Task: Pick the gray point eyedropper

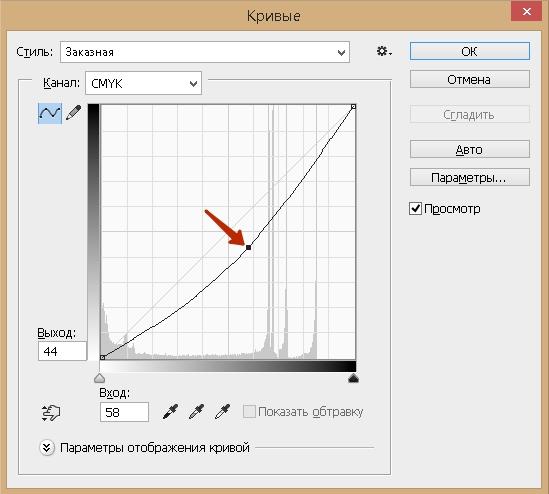Action: [x=196, y=412]
